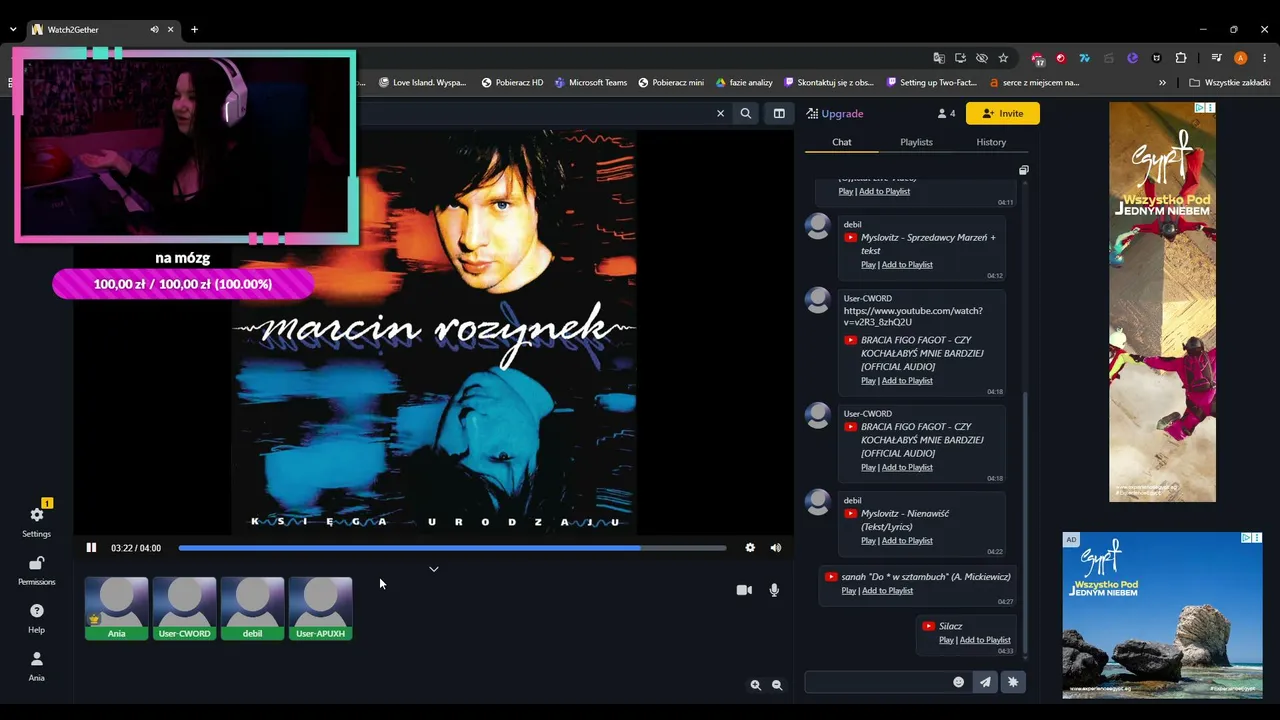Viewport: 1280px width, 720px height.
Task: Toggle webcam camera icon
Action: click(x=744, y=590)
